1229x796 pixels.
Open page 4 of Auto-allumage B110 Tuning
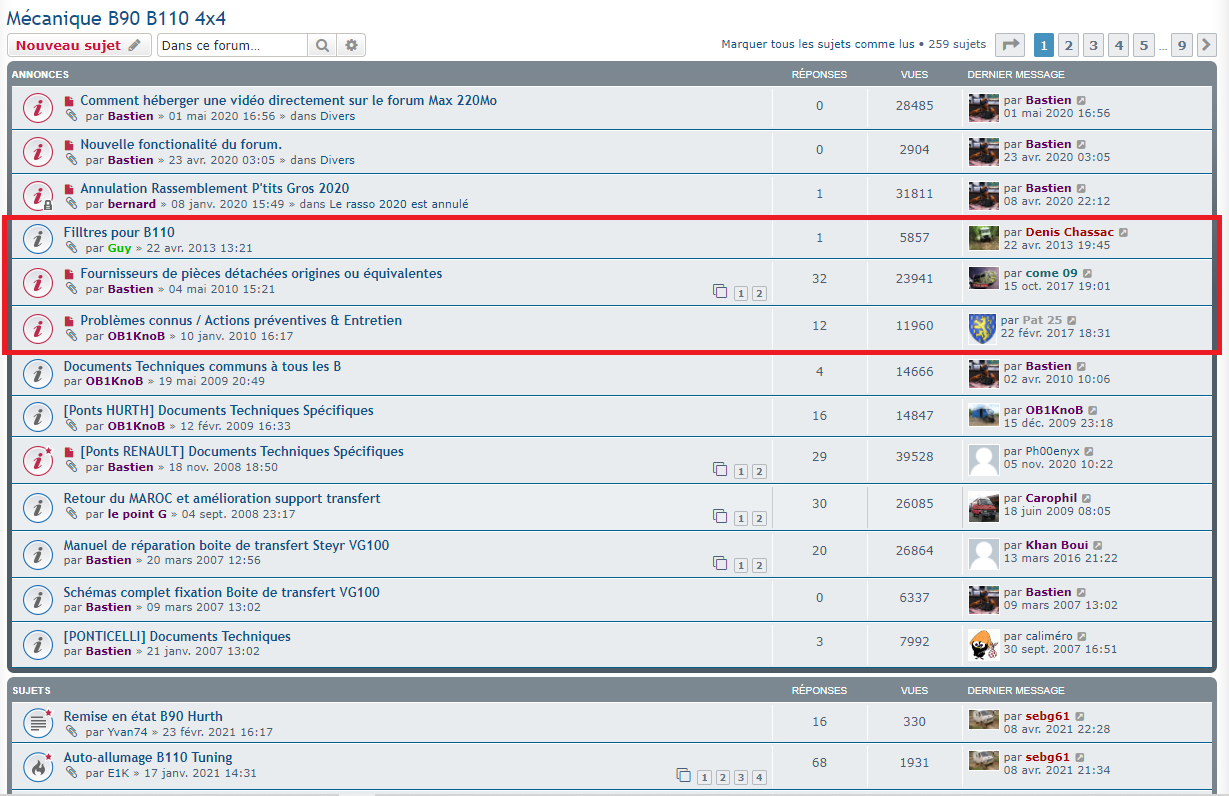[x=759, y=777]
